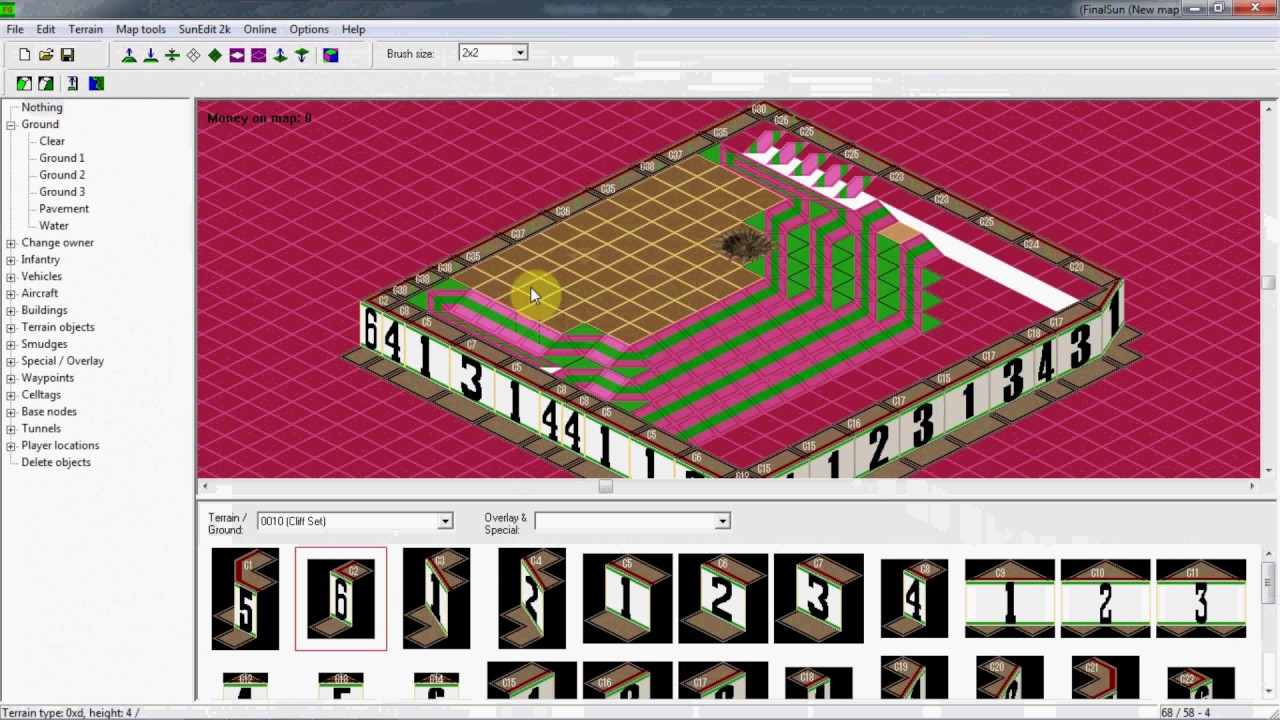The height and width of the screenshot is (720, 1280).
Task: Expand the Terrain objects tree node
Action: (11, 328)
